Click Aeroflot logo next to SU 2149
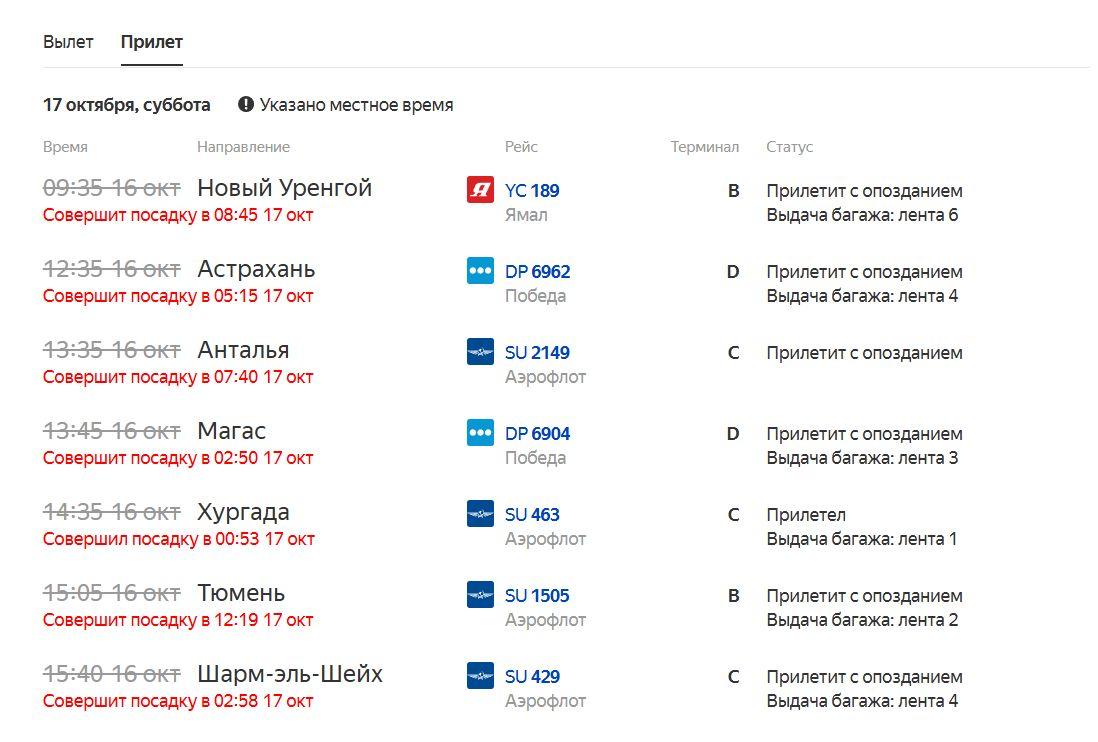Image resolution: width=1098 pixels, height=742 pixels. point(480,352)
